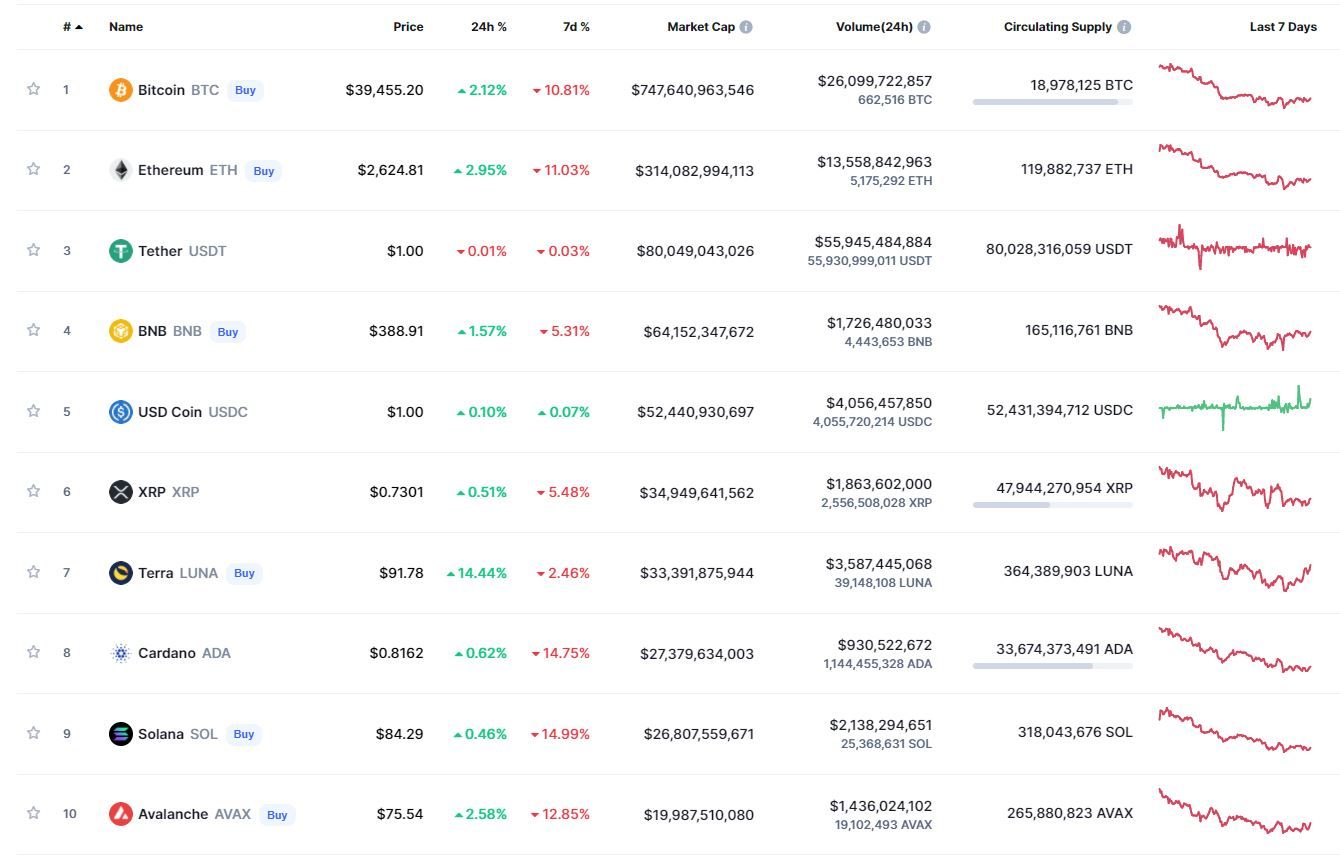Open the Circulating Supply info icon
The height and width of the screenshot is (860, 1340).
click(x=1124, y=27)
